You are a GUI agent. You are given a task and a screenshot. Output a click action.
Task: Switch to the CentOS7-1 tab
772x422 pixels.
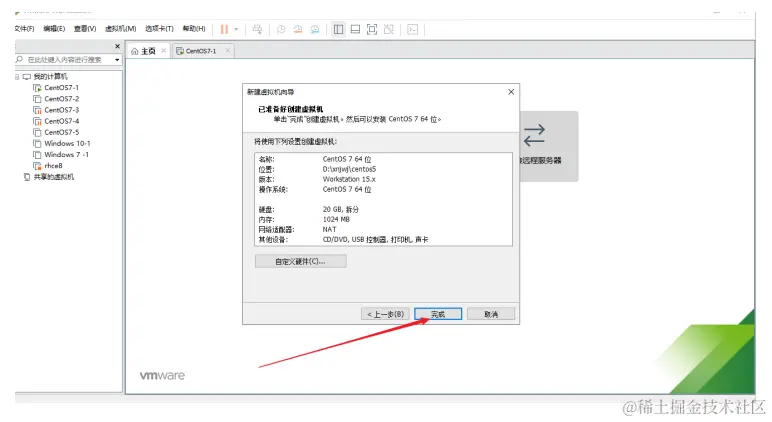(x=201, y=51)
